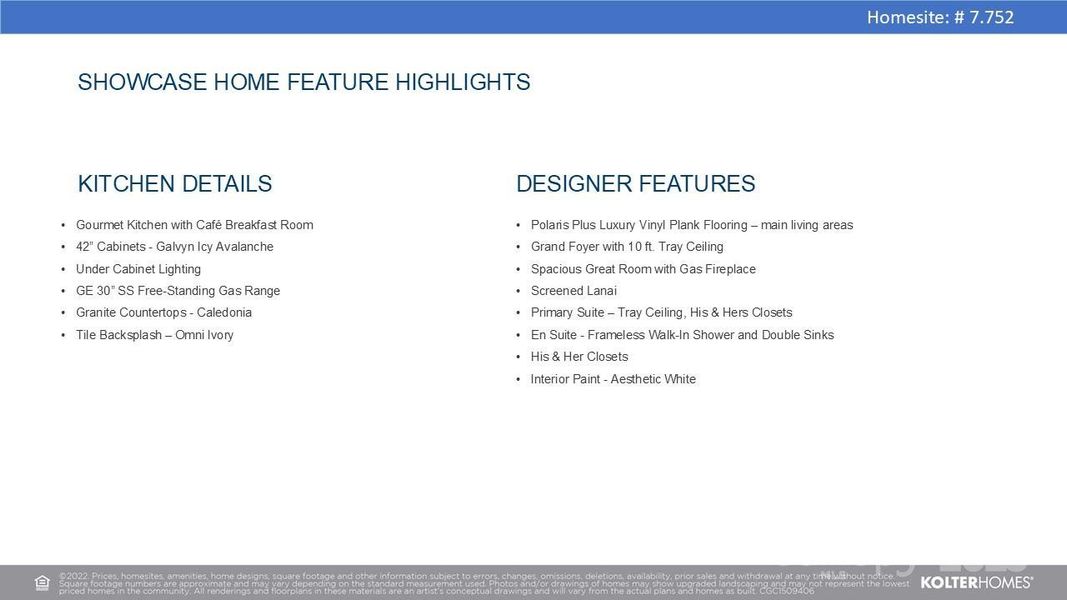Select Granite Countertops - Caledonia item

(x=164, y=313)
